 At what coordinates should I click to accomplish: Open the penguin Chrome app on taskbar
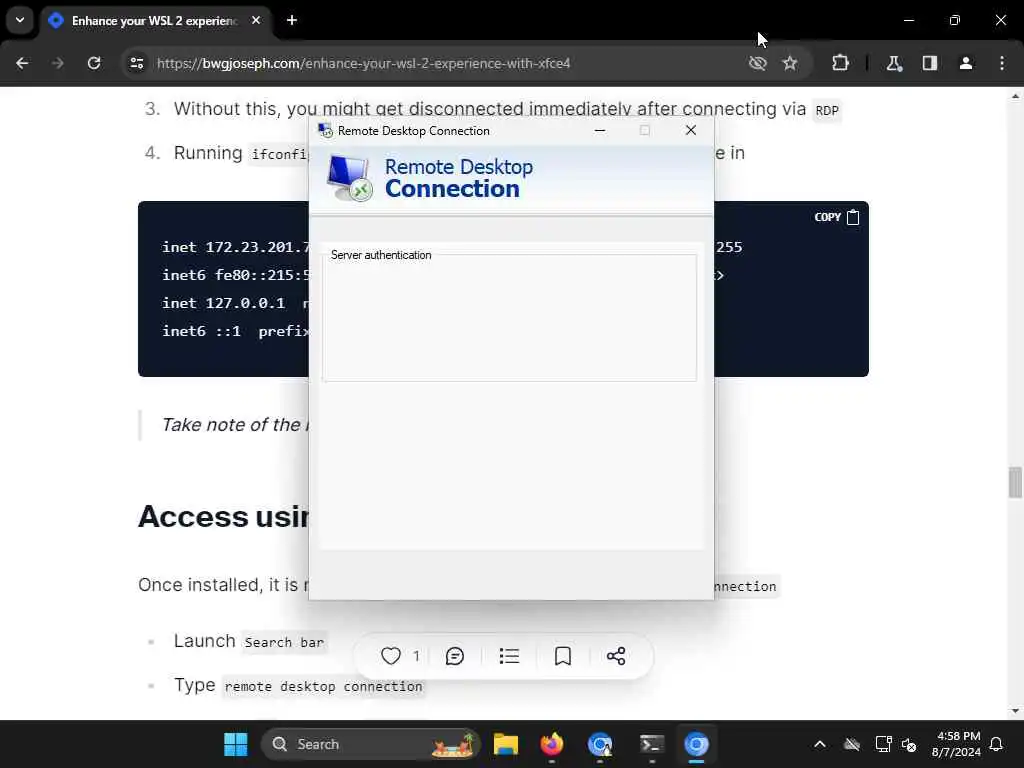click(x=600, y=744)
